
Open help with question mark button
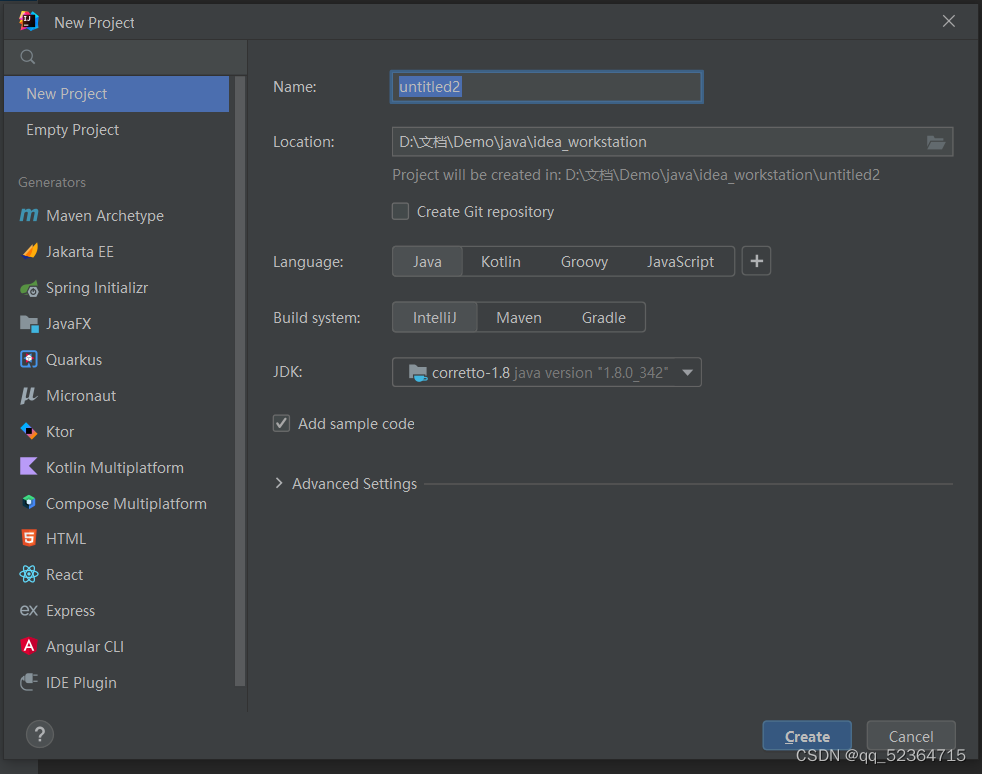click(40, 735)
